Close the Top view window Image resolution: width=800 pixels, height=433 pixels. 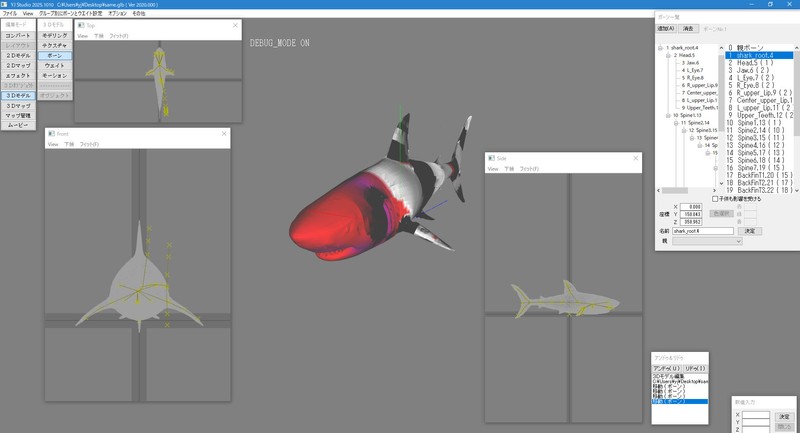point(235,25)
